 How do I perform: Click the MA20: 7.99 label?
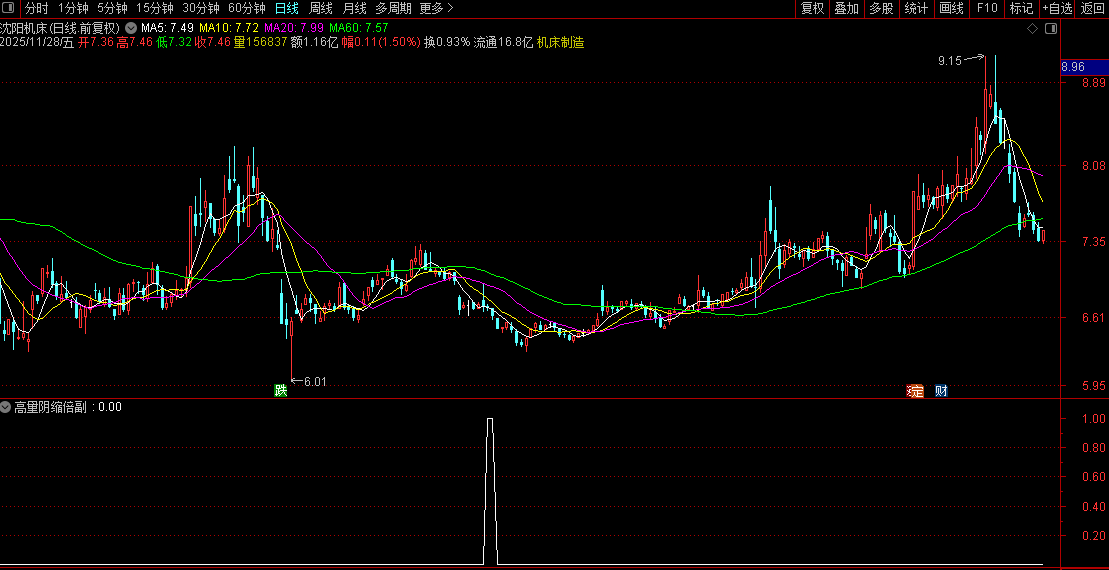click(x=294, y=28)
